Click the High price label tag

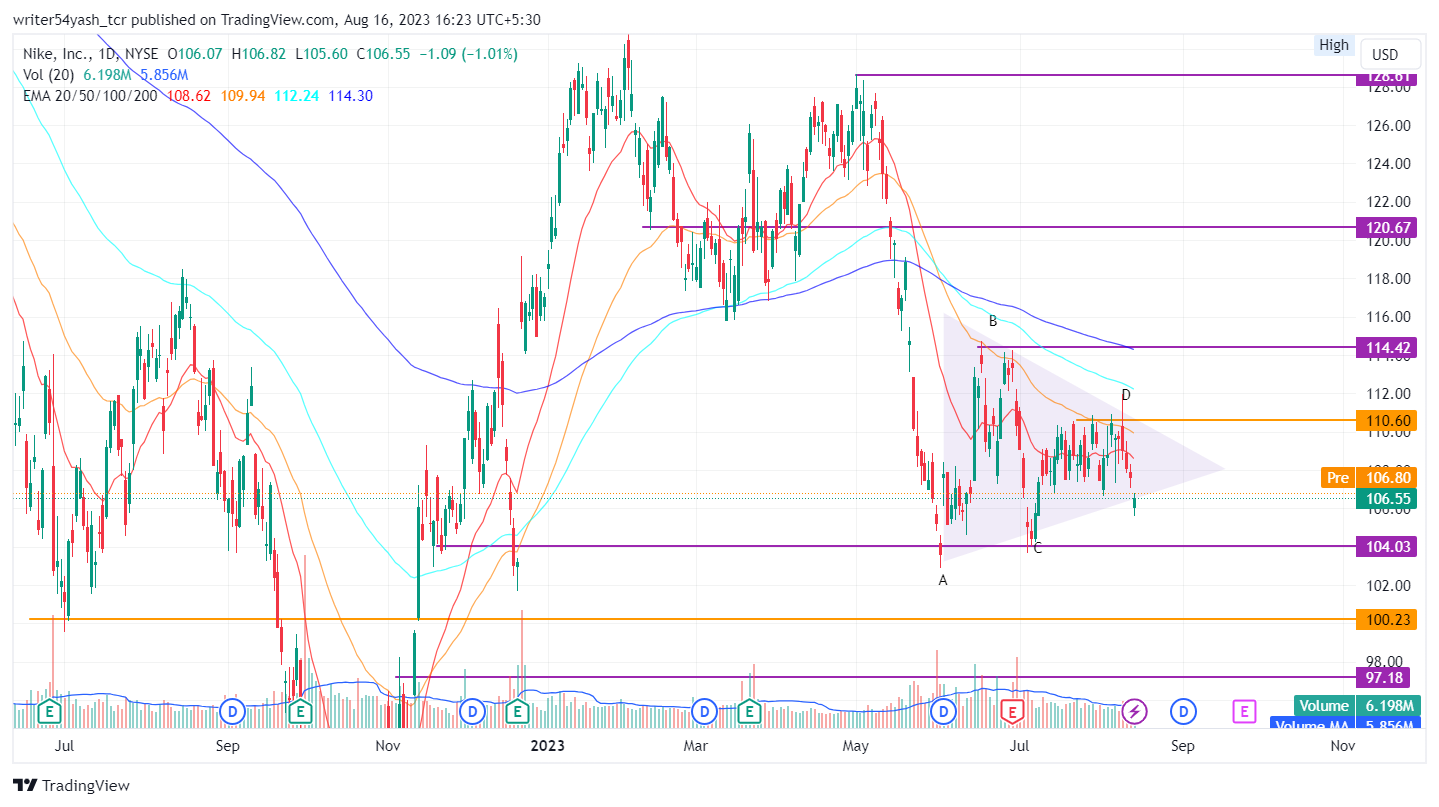coord(1334,45)
